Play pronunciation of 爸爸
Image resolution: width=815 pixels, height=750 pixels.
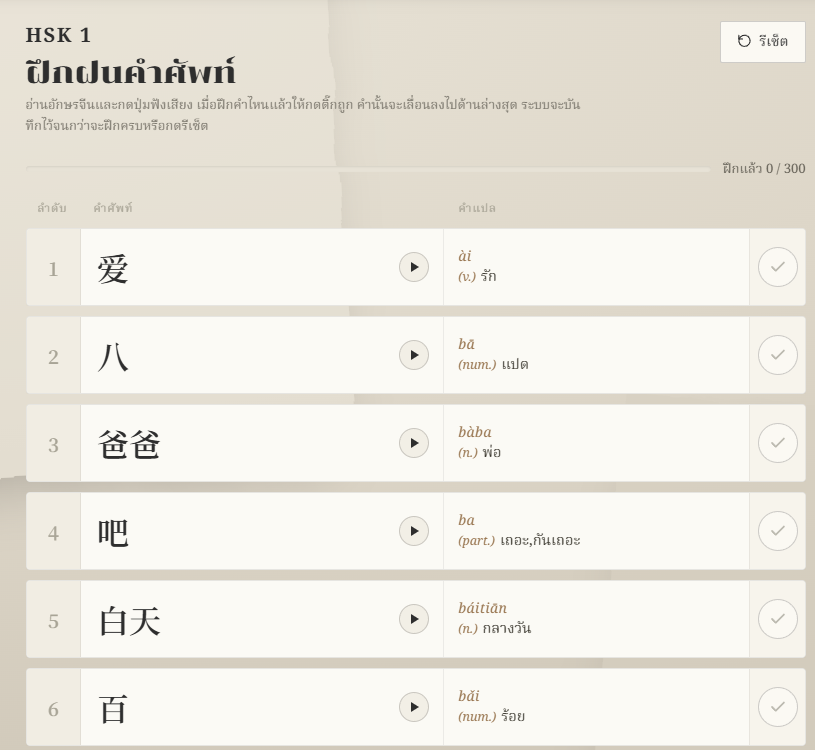click(414, 443)
